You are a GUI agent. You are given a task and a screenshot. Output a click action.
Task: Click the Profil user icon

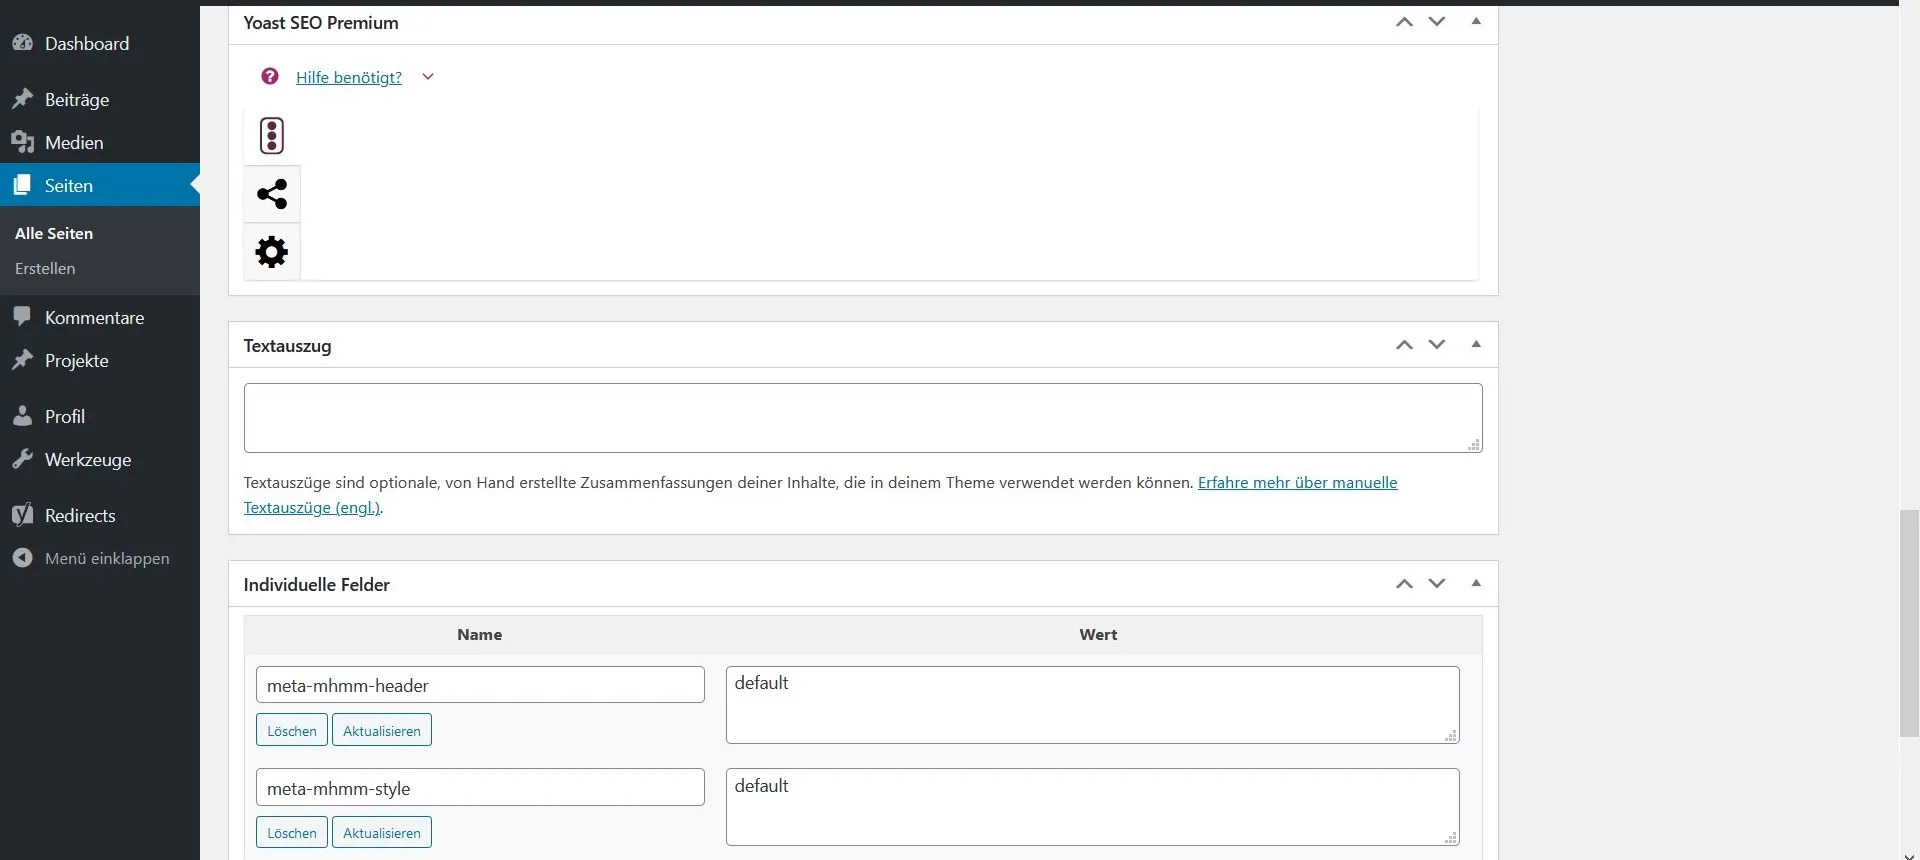[22, 416]
